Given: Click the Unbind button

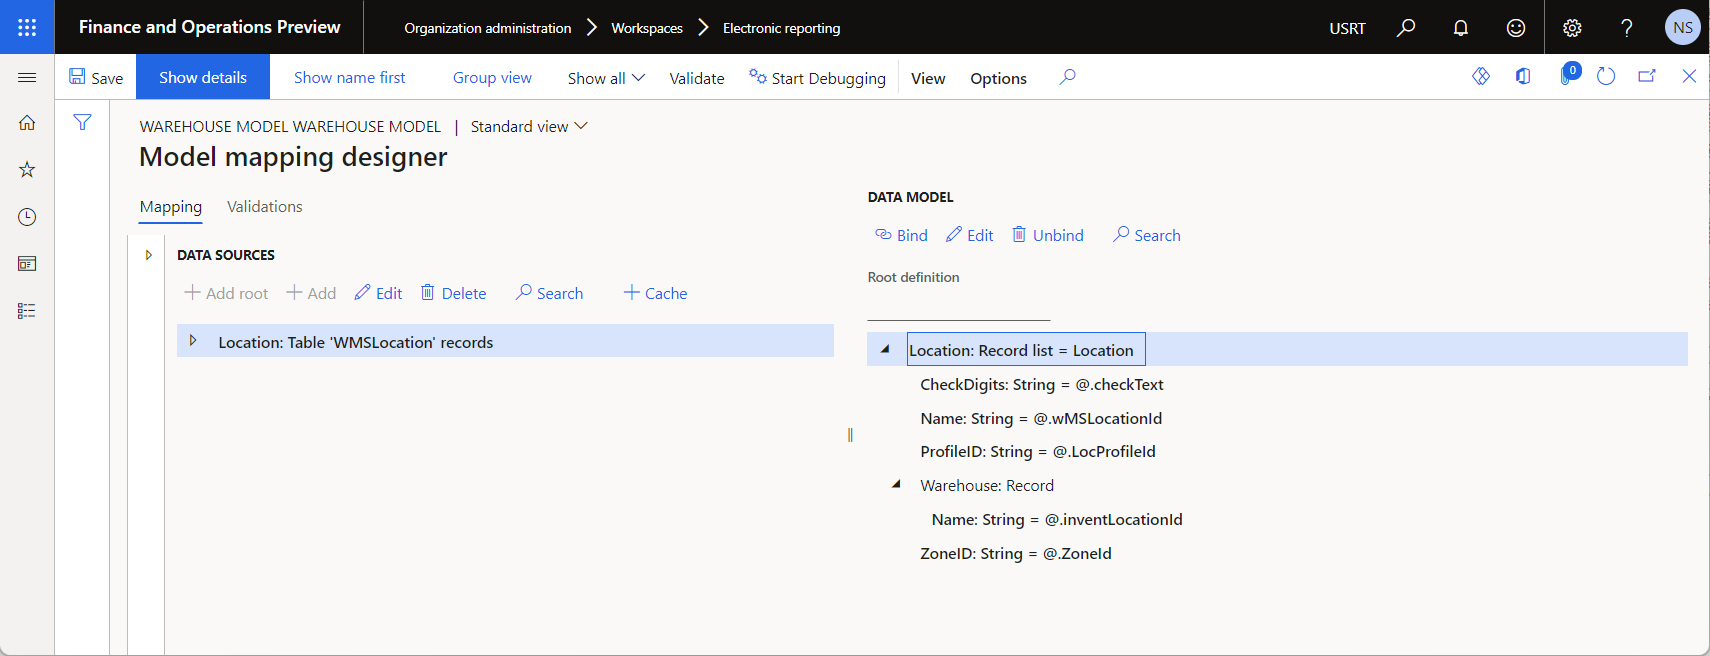Looking at the screenshot, I should 1047,235.
